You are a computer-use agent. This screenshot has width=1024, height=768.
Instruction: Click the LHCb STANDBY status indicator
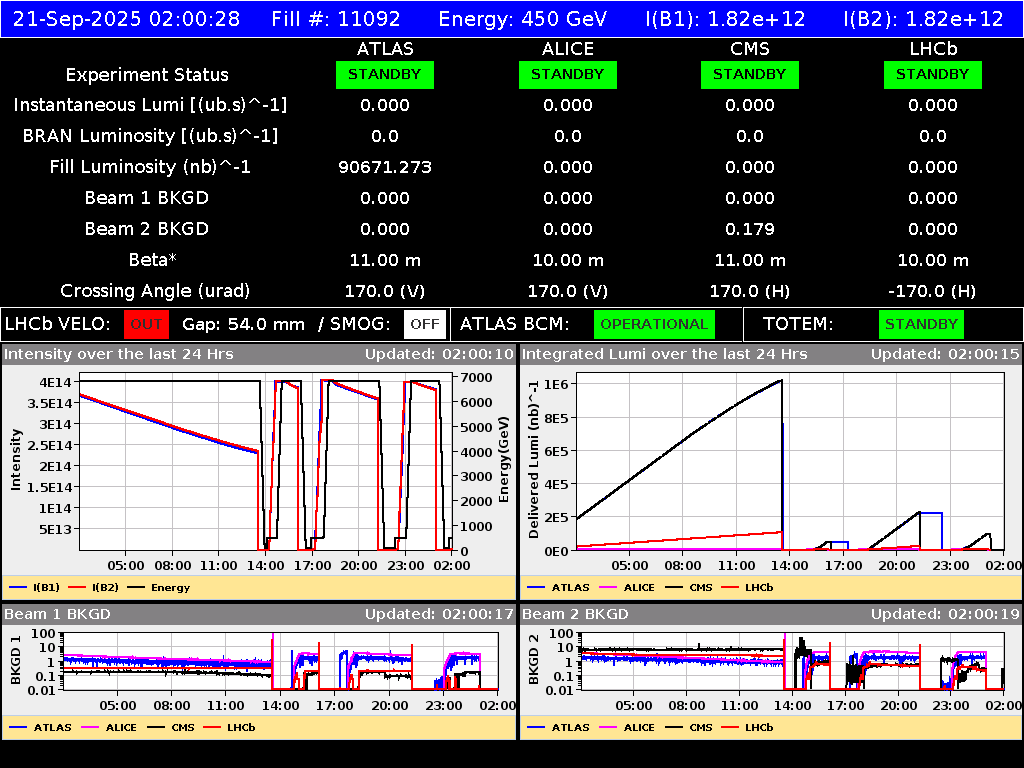pyautogui.click(x=932, y=74)
